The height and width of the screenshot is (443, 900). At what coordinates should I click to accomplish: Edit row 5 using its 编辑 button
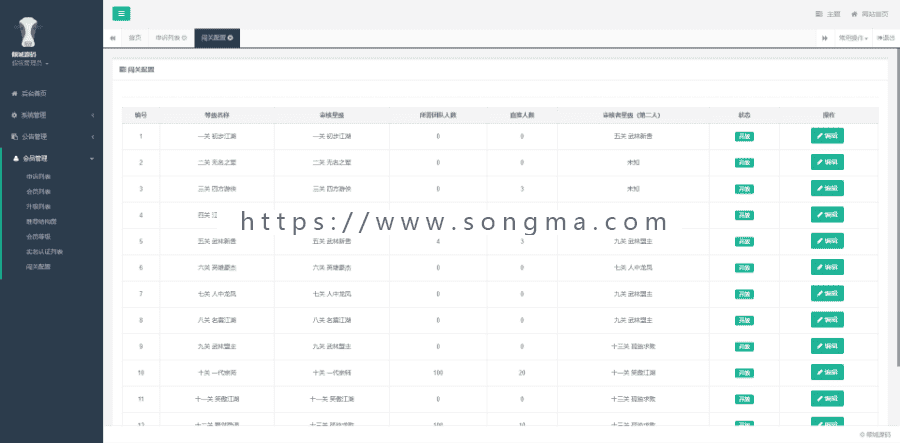click(x=827, y=241)
